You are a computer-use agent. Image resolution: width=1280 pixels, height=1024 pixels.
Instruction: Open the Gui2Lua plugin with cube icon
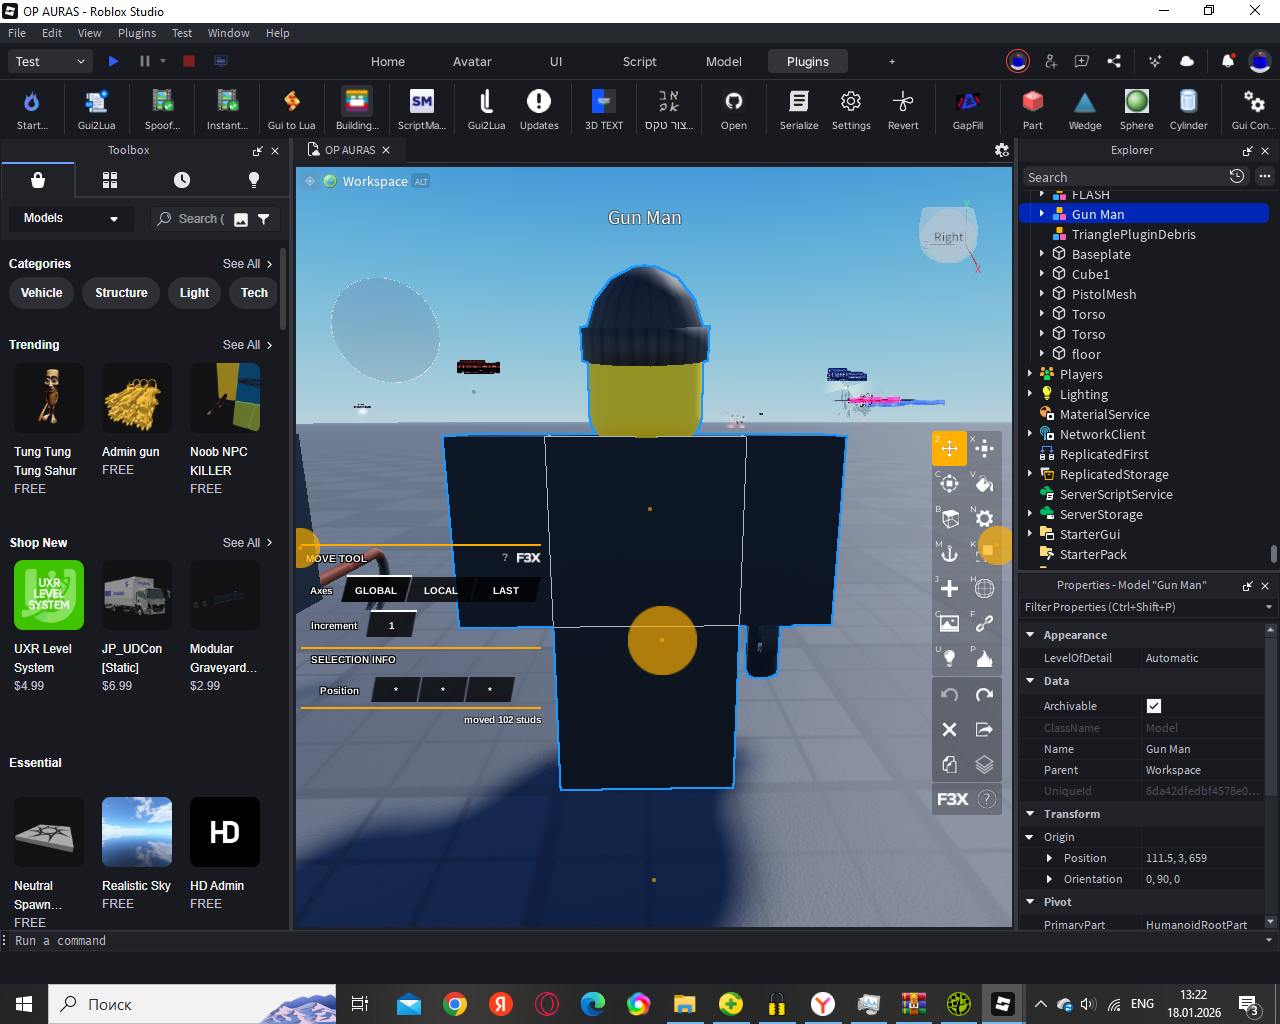[96, 109]
